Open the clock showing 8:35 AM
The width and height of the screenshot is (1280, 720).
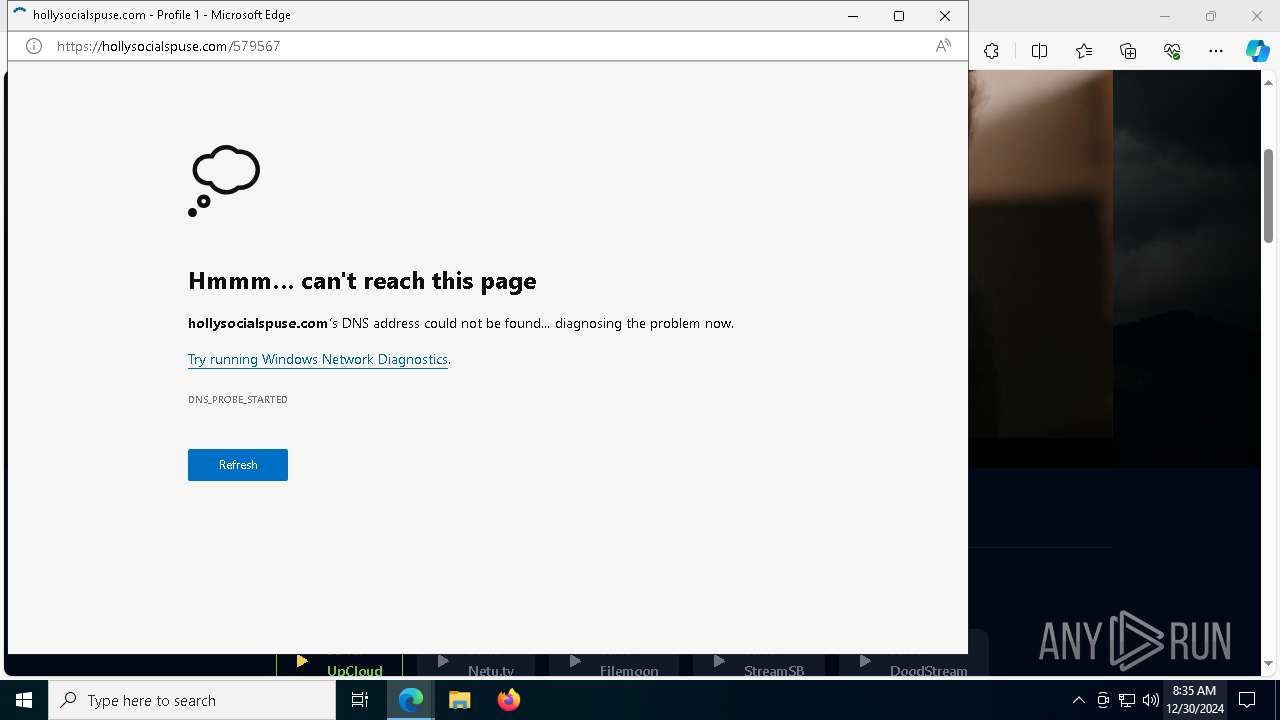pyautogui.click(x=1194, y=700)
